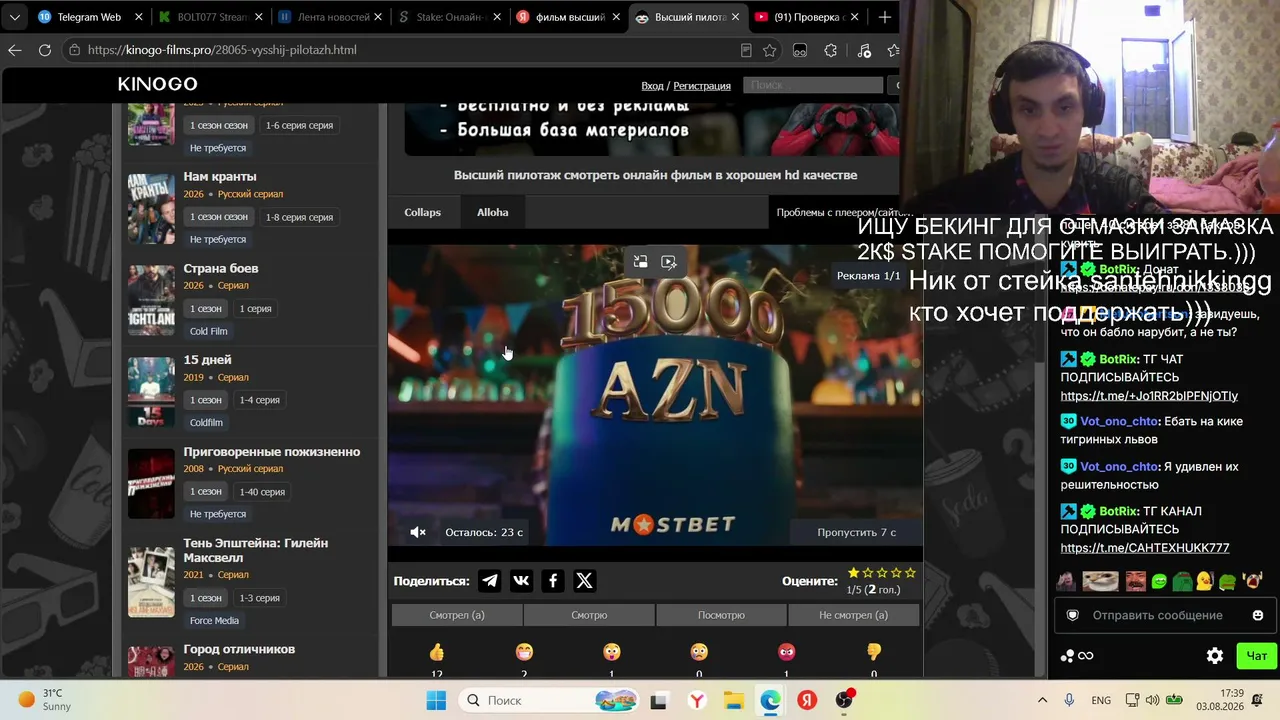Viewport: 1280px width, 720px height.
Task: Open a new browser tab
Action: coord(884,17)
